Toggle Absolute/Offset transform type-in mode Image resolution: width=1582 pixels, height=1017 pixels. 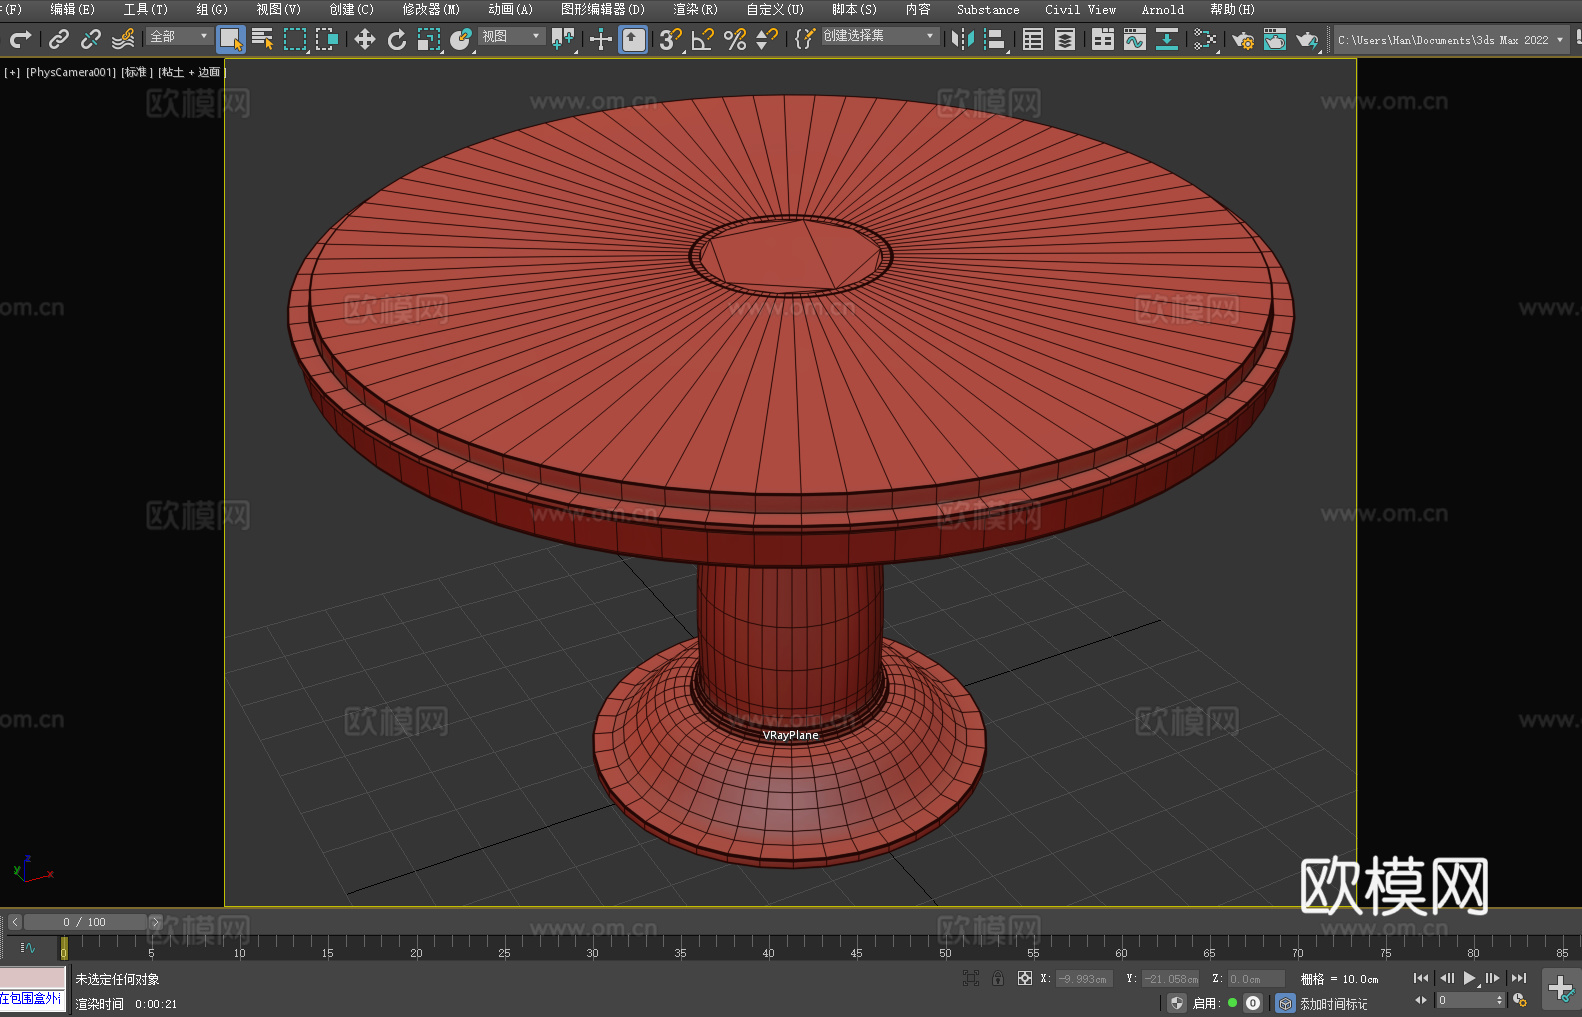click(1025, 978)
